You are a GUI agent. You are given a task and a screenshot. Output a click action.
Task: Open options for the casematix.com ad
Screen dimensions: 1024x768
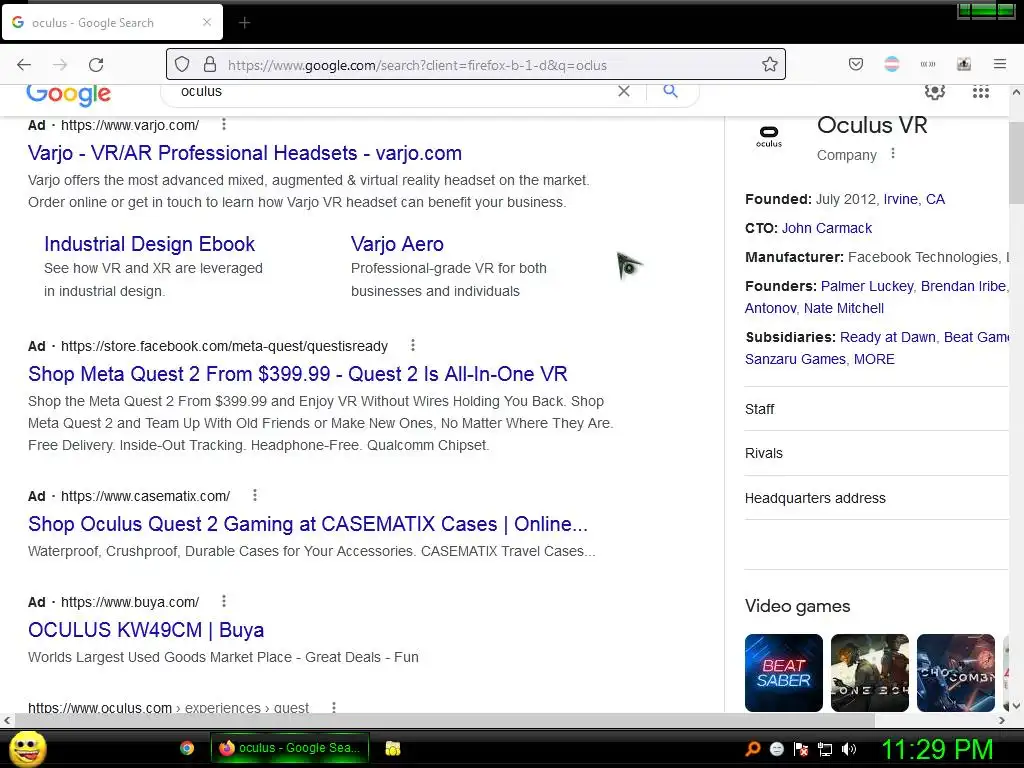coord(255,495)
